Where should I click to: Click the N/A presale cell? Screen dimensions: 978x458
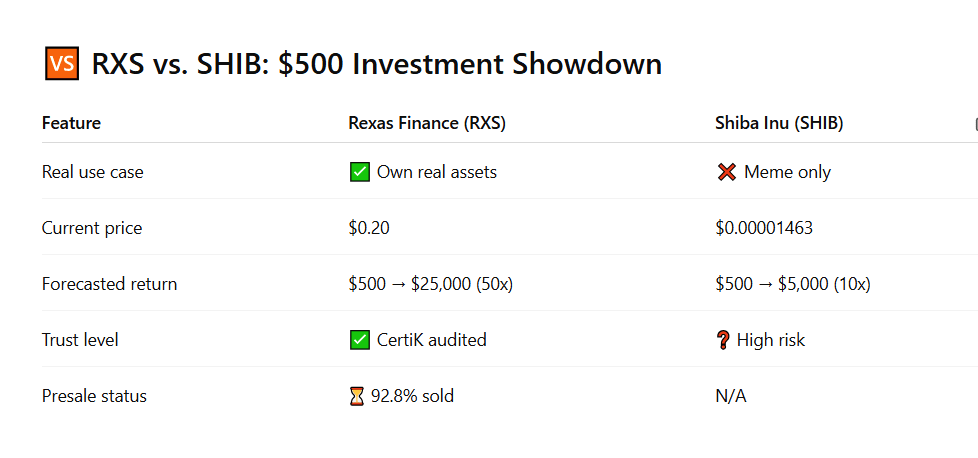pos(731,396)
